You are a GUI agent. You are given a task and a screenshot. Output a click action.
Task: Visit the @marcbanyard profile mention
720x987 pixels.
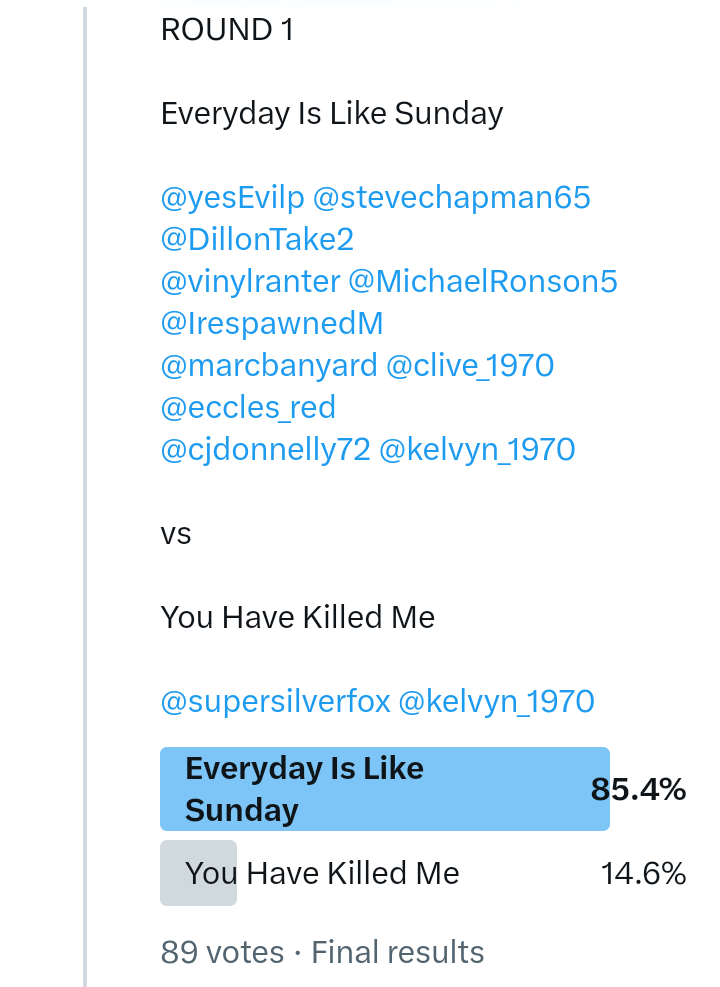pyautogui.click(x=269, y=366)
